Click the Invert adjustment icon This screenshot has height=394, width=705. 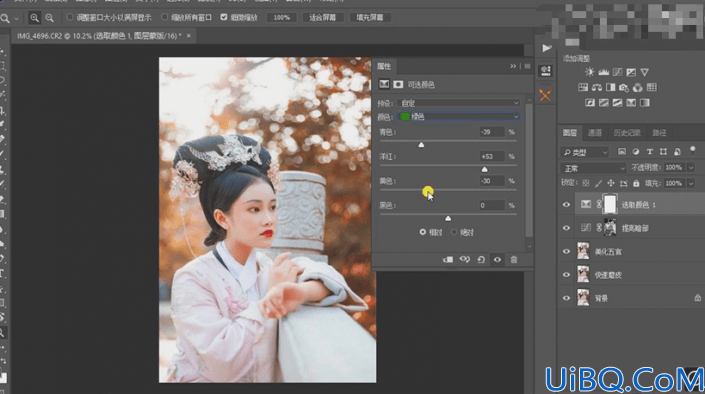pyautogui.click(x=590, y=103)
